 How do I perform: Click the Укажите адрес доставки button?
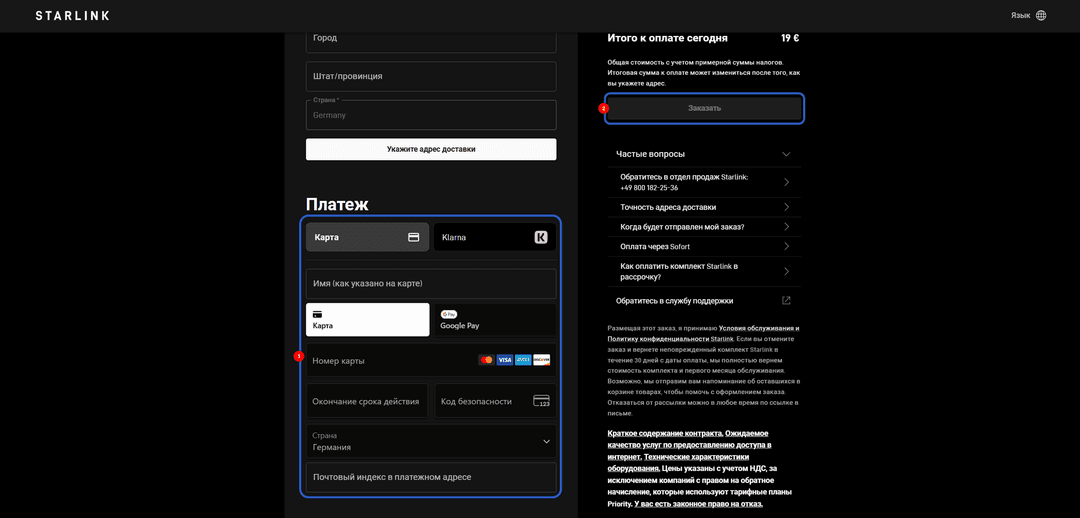pos(431,149)
